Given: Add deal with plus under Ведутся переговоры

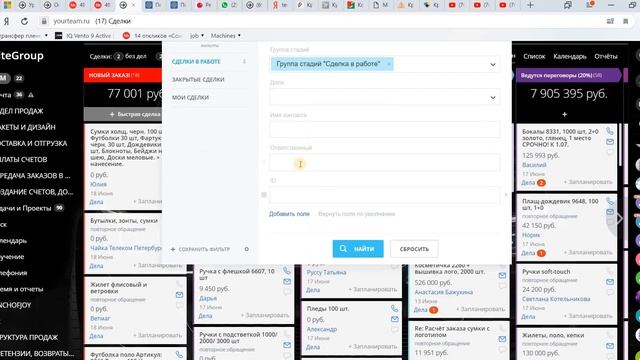Looking at the screenshot, I should click(564, 115).
